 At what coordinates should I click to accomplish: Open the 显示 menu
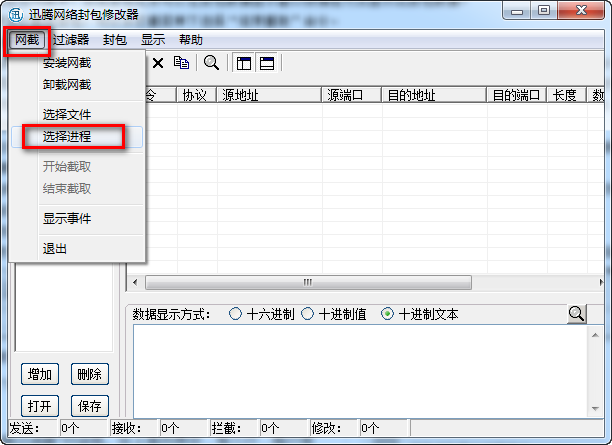(153, 40)
